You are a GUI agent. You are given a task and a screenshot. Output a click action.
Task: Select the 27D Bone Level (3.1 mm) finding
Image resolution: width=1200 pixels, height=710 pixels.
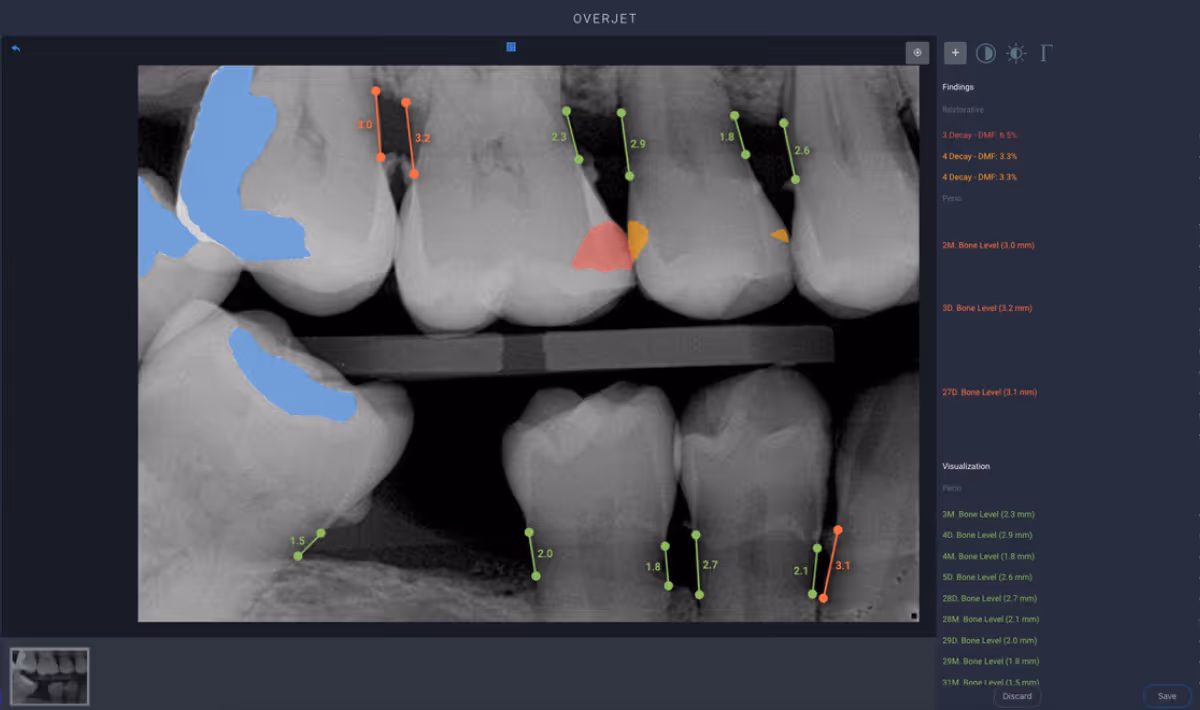[x=989, y=392]
